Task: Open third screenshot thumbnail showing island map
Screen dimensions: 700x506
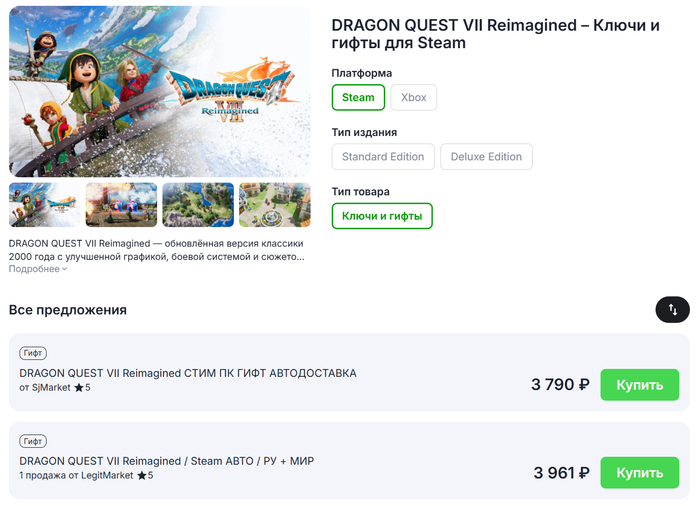Action: (198, 205)
